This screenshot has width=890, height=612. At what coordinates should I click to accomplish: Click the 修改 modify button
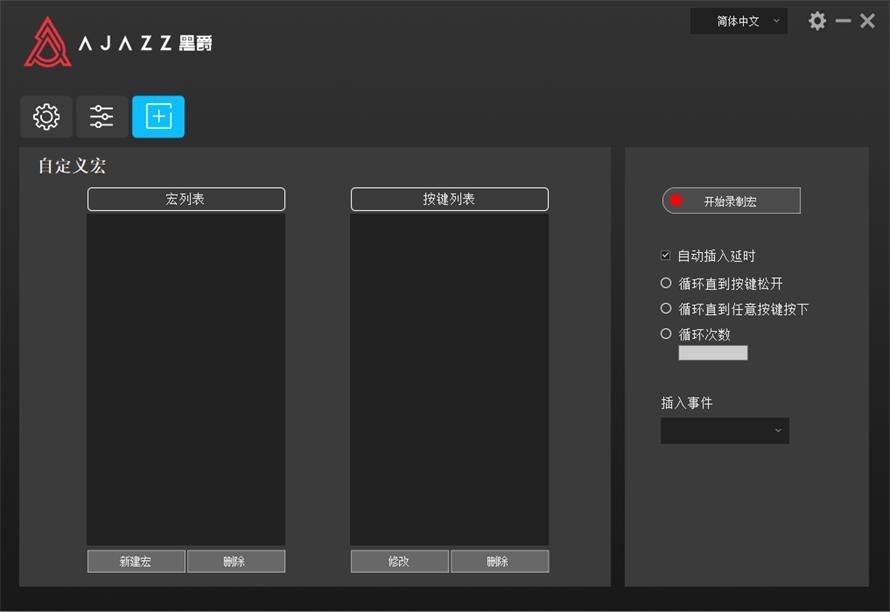coord(399,561)
